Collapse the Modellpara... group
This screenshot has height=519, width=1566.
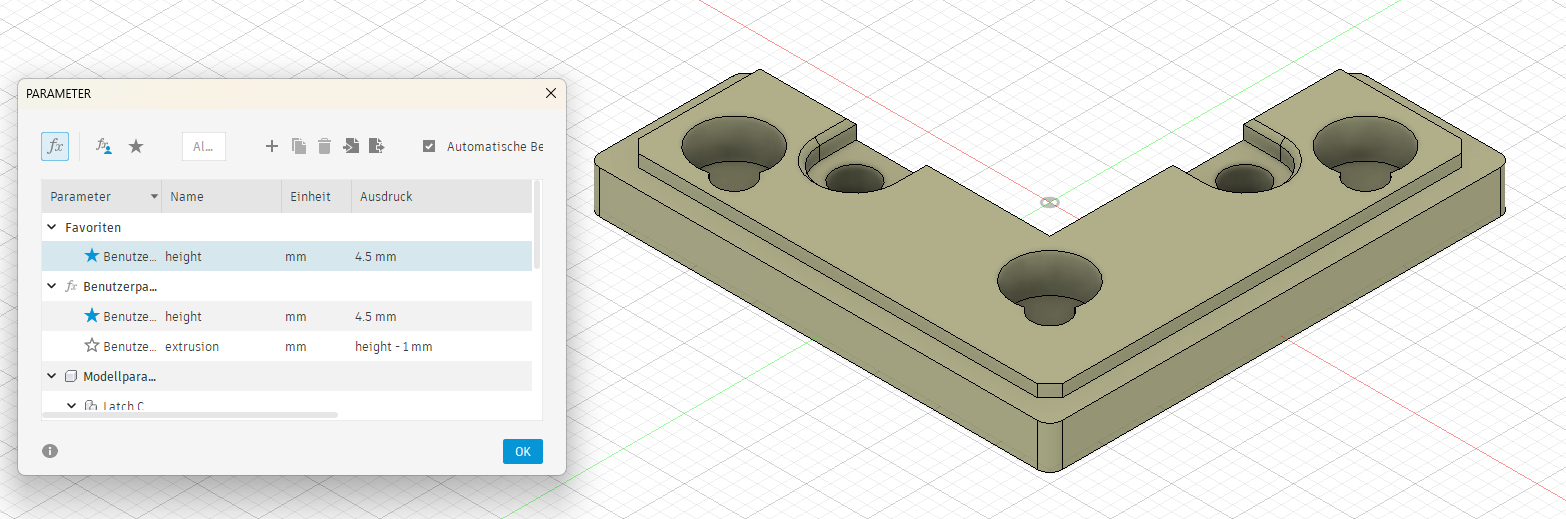tap(52, 377)
